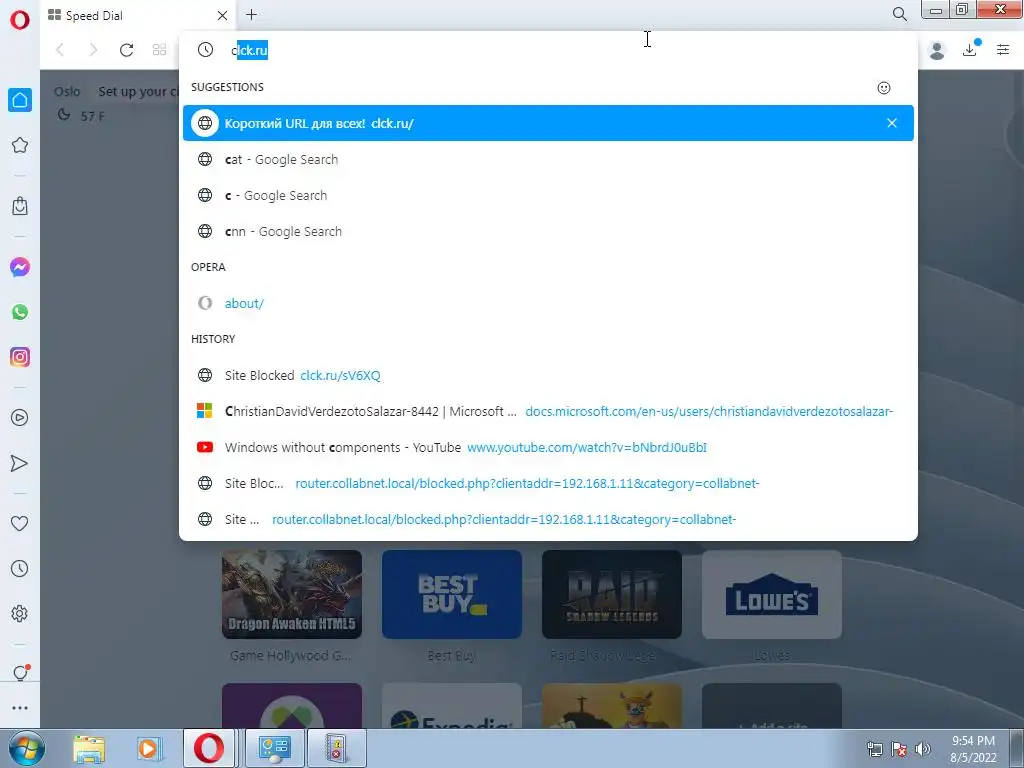Remove the clck.ru suggestion with the X

(x=891, y=123)
